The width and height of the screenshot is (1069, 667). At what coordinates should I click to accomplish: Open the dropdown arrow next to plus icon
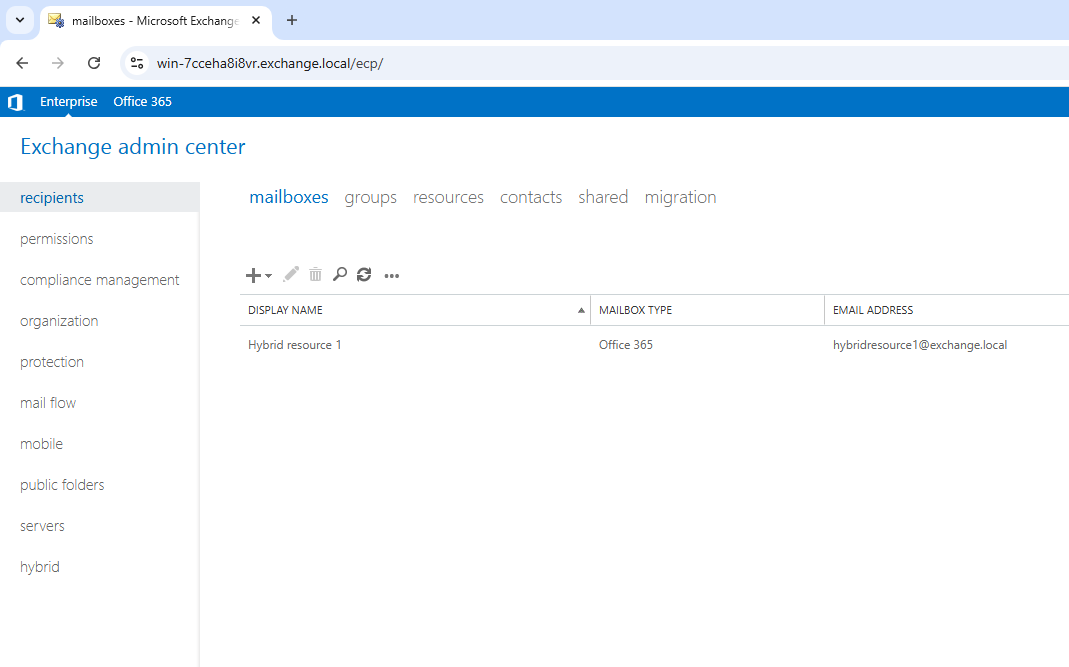coord(269,276)
